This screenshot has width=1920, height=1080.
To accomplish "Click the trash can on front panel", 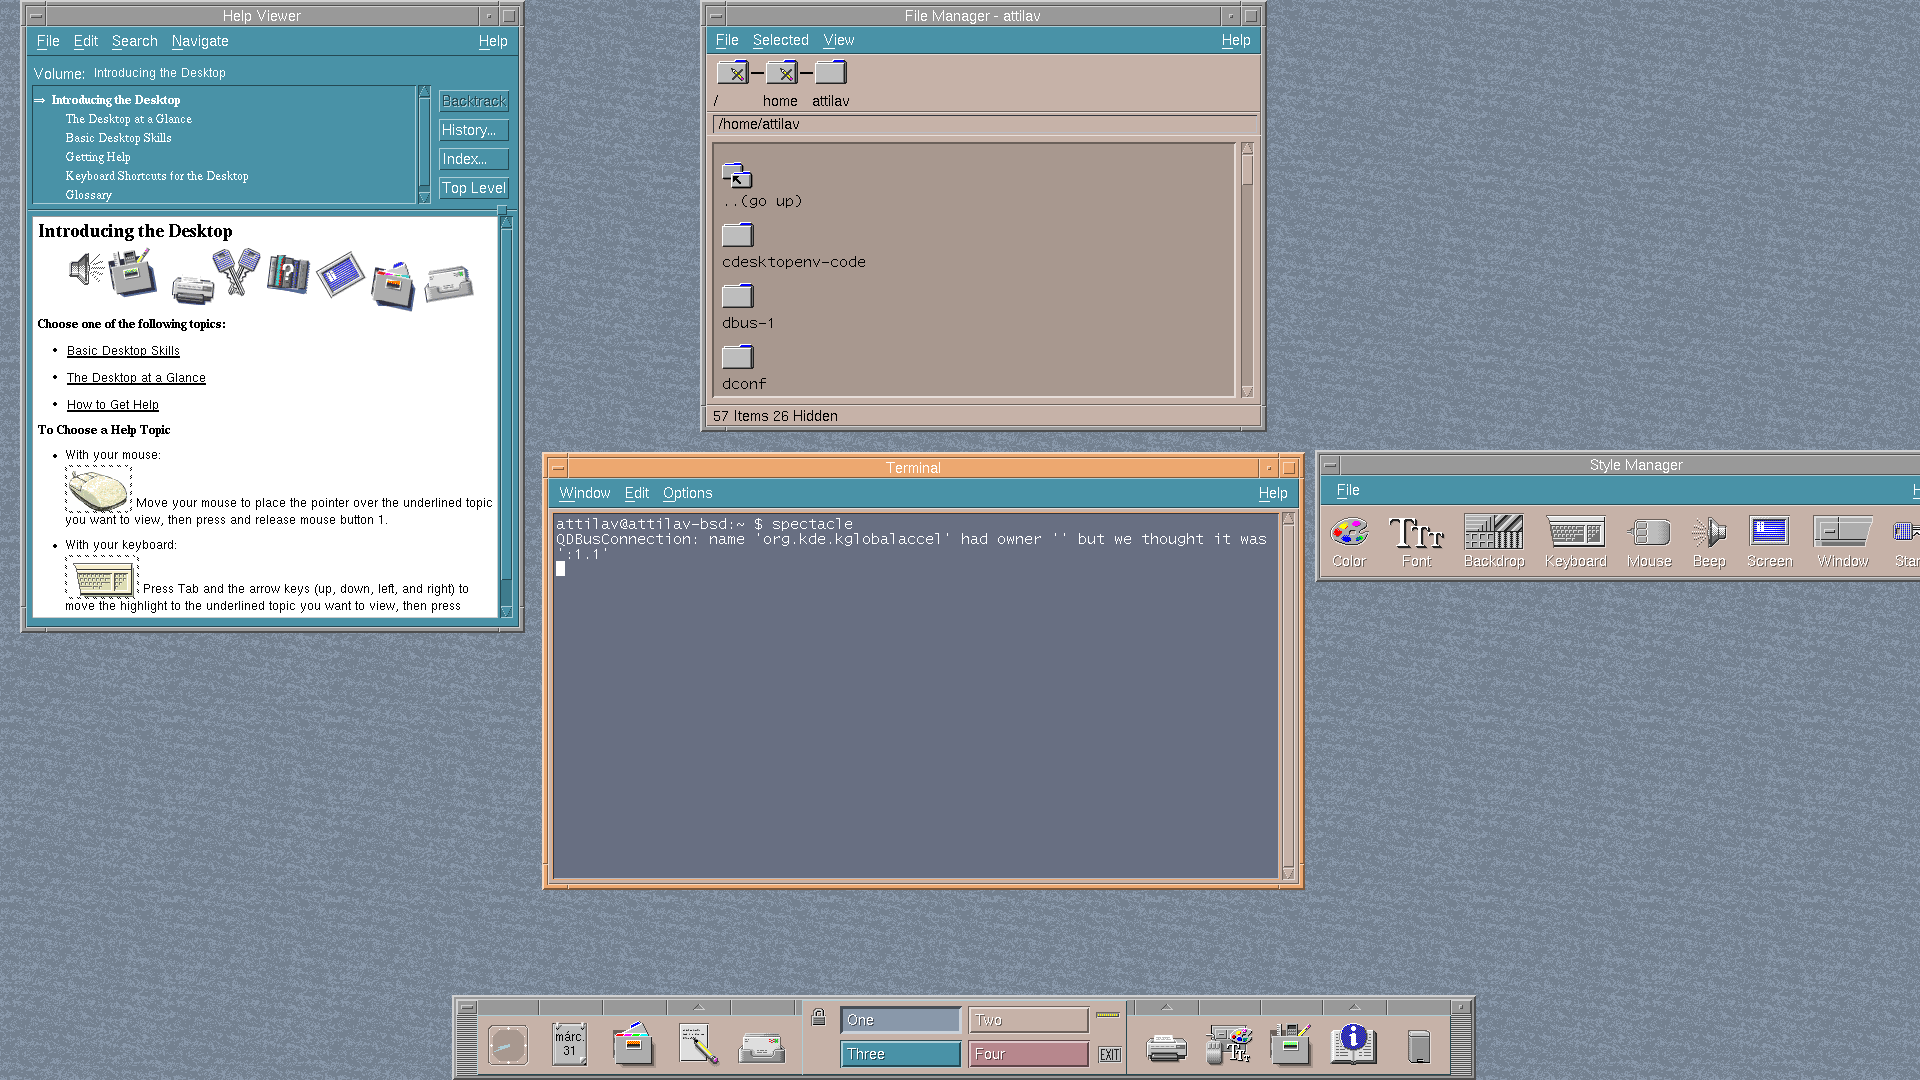I will click(1418, 1046).
